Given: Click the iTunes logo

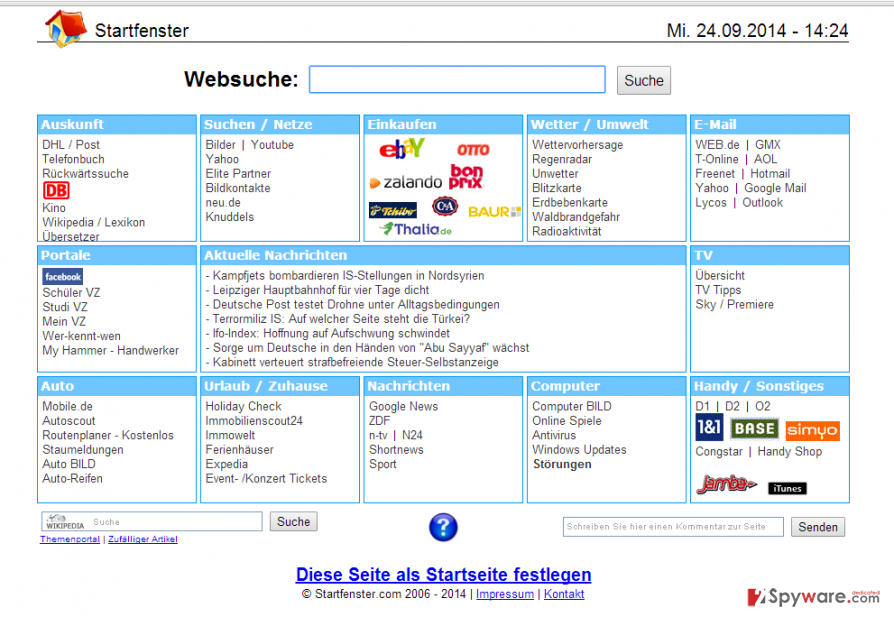Looking at the screenshot, I should click(787, 488).
